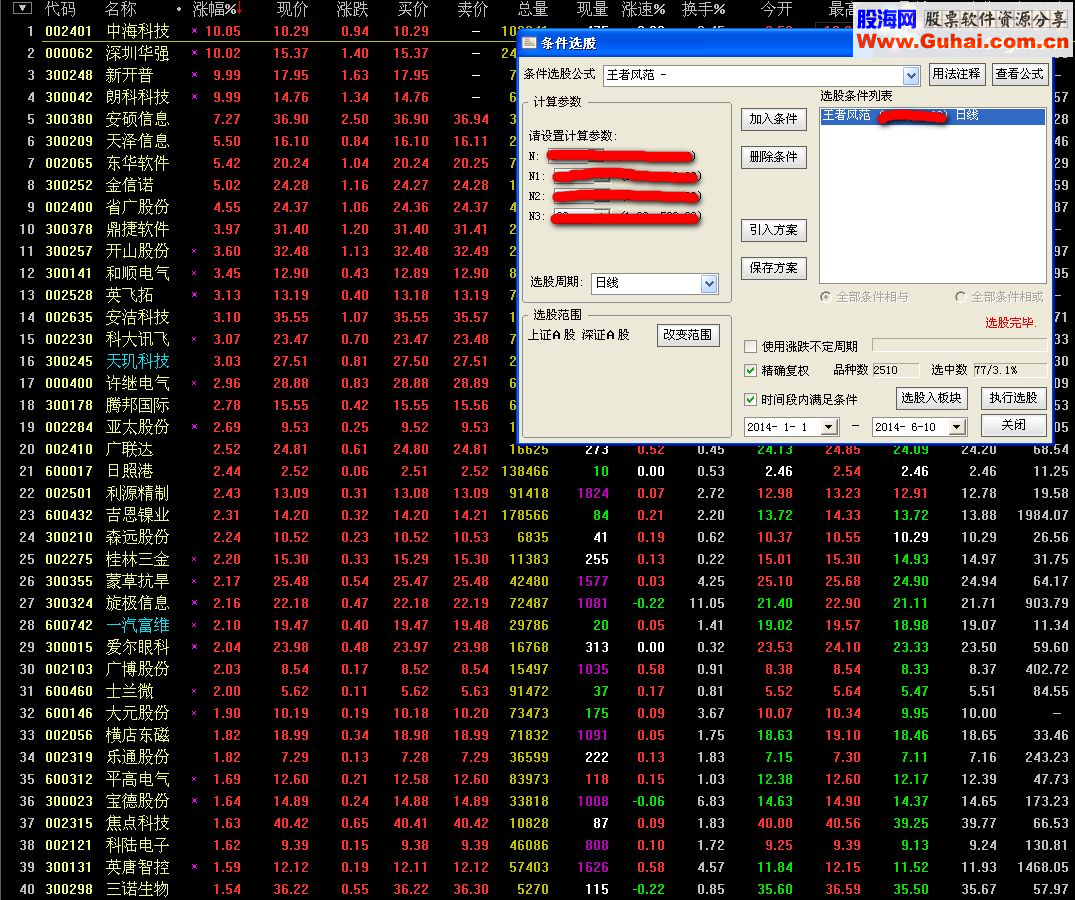
Task: Click the 品种数 field showing 2510
Action: (x=895, y=370)
